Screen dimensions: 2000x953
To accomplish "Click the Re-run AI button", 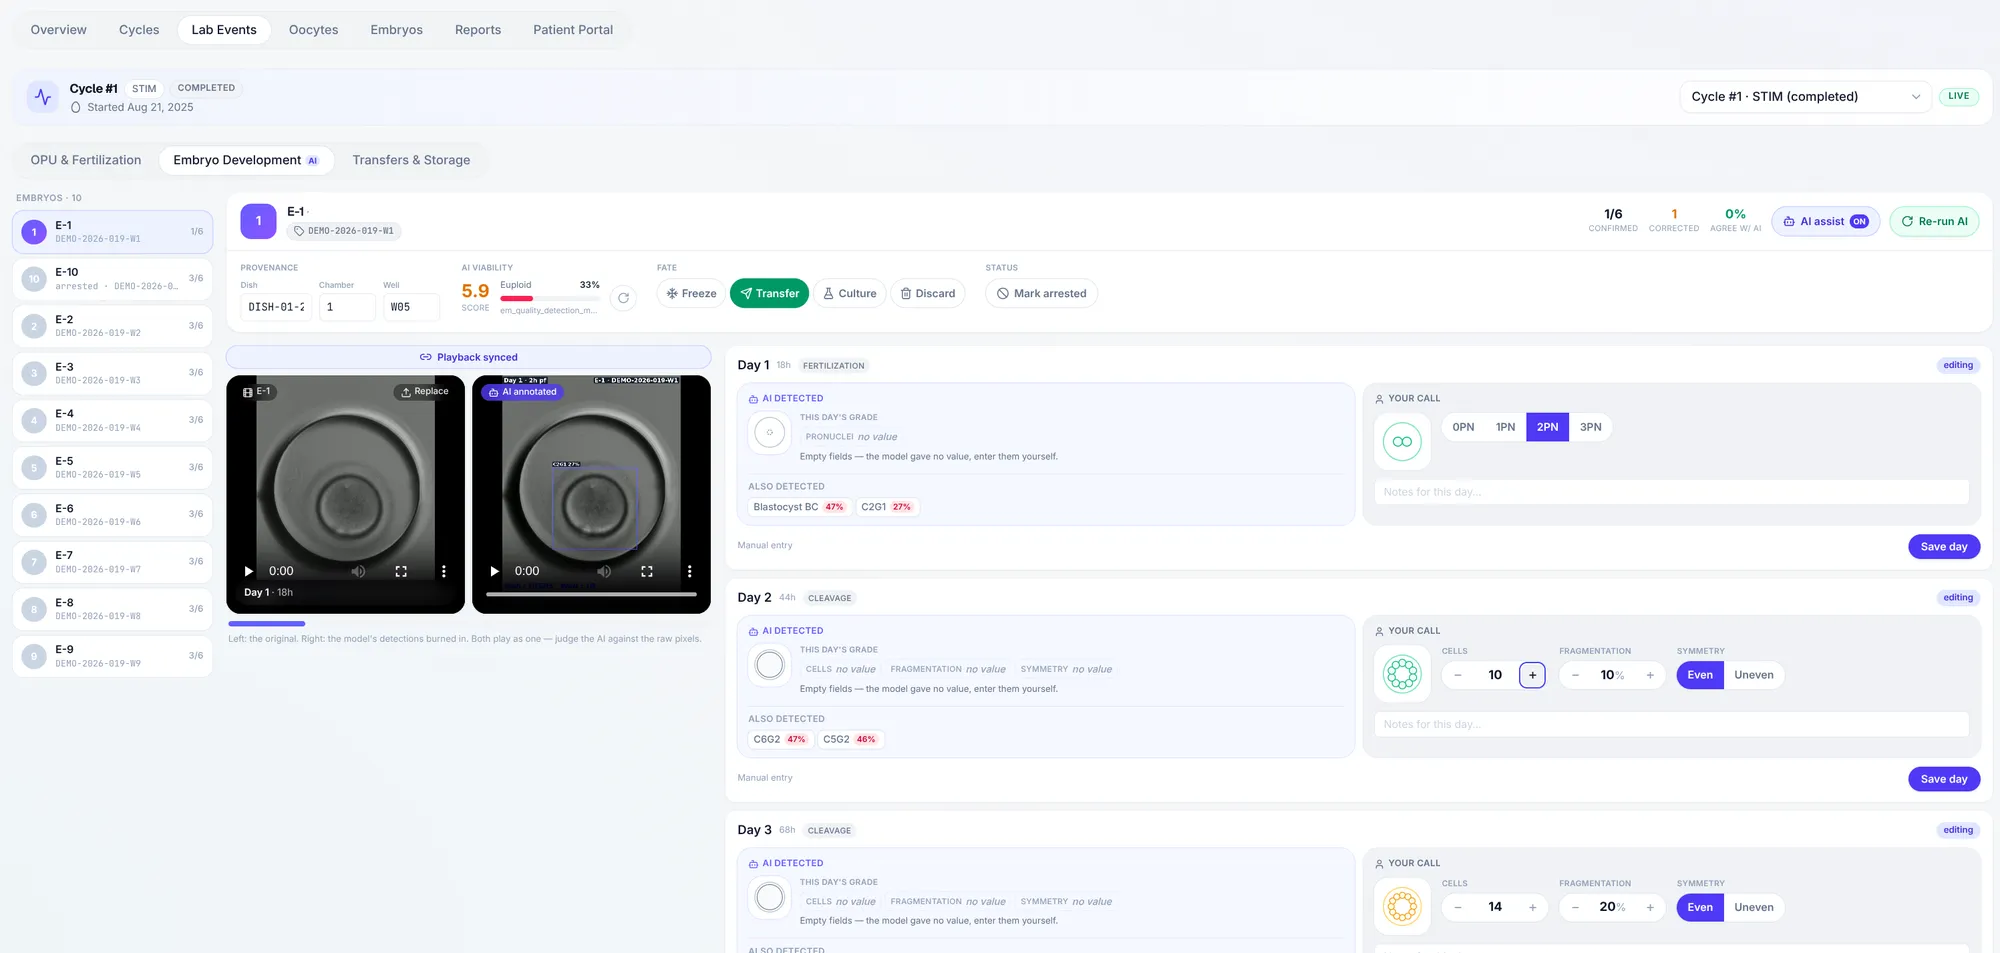I will 1934,221.
